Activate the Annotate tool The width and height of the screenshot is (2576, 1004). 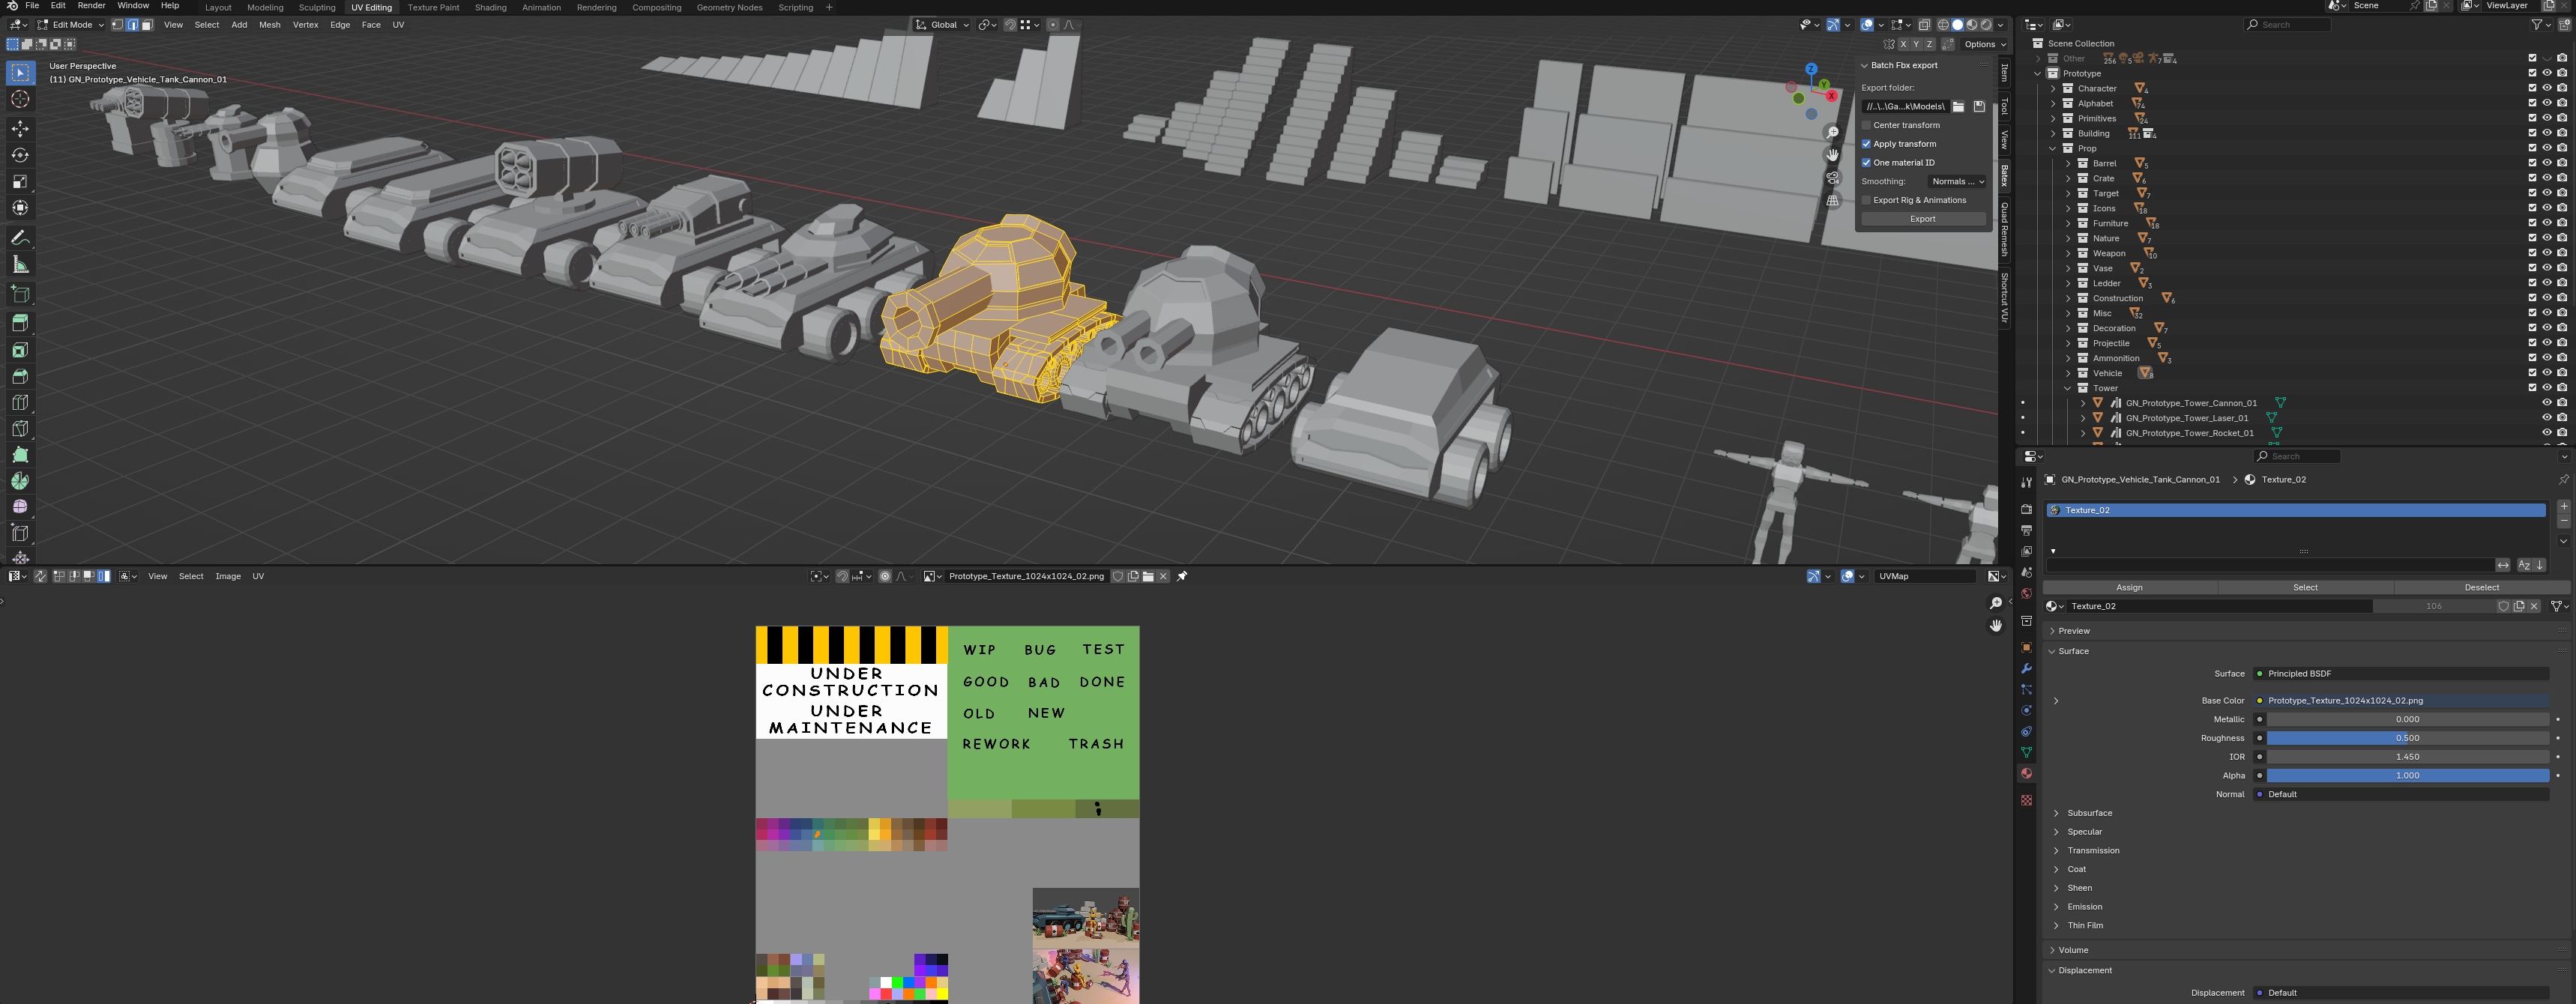(x=20, y=237)
